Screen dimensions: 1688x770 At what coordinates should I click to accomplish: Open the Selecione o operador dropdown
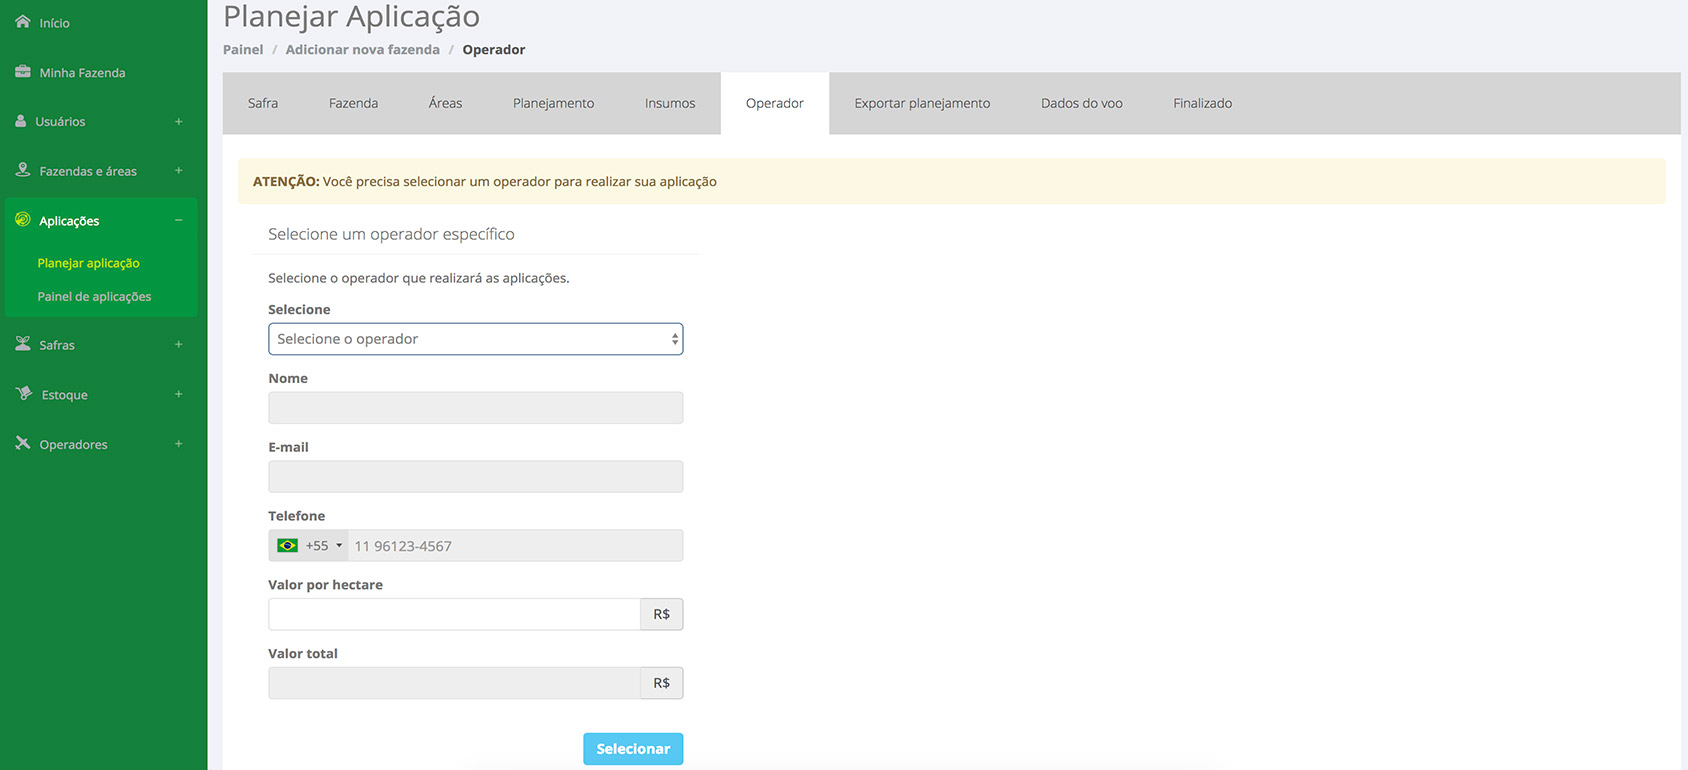475,339
